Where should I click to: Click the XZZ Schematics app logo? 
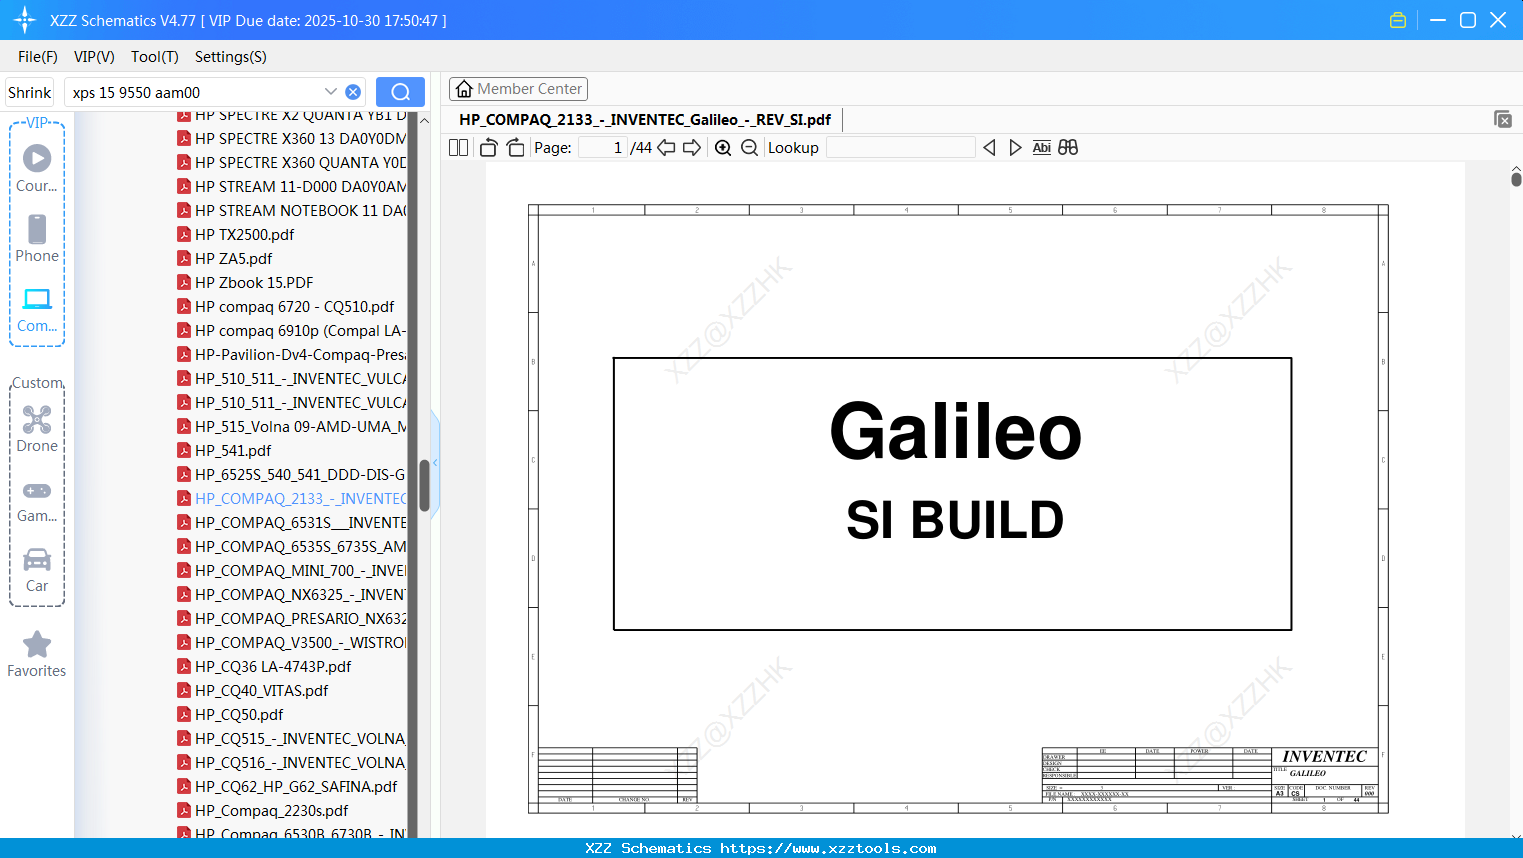click(25, 20)
